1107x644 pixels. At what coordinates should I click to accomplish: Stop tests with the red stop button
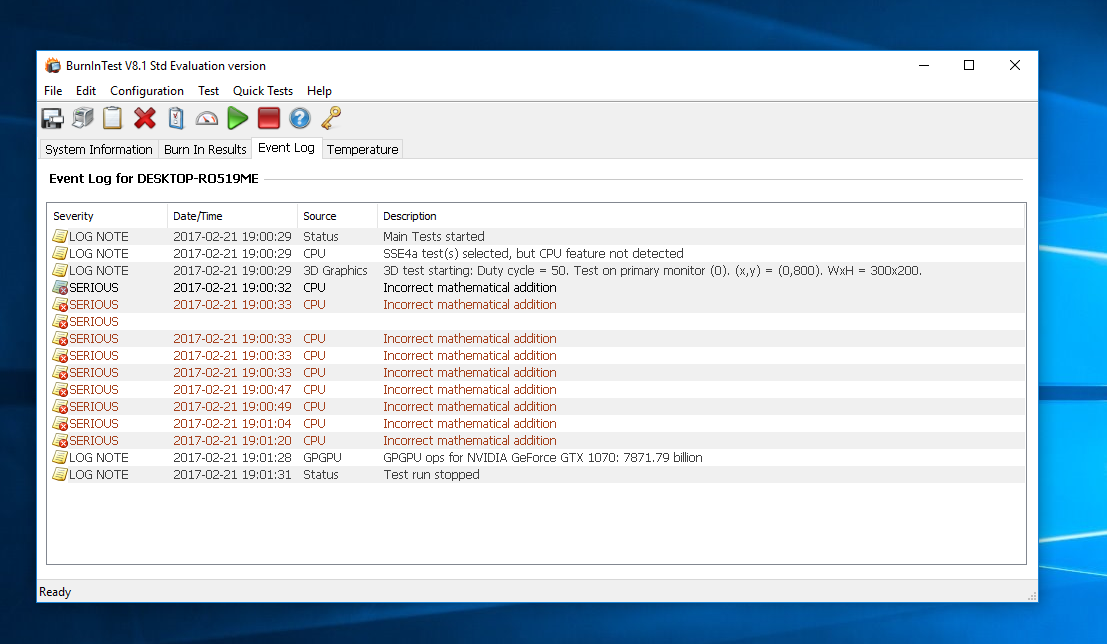(x=269, y=118)
